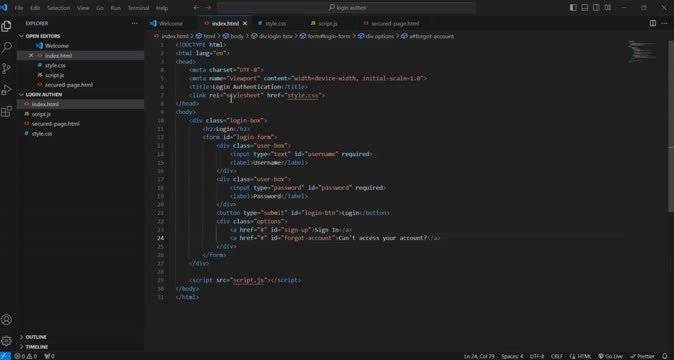This screenshot has height=360, width=674.
Task: Open the notifications bell in status bar
Action: coord(665,356)
